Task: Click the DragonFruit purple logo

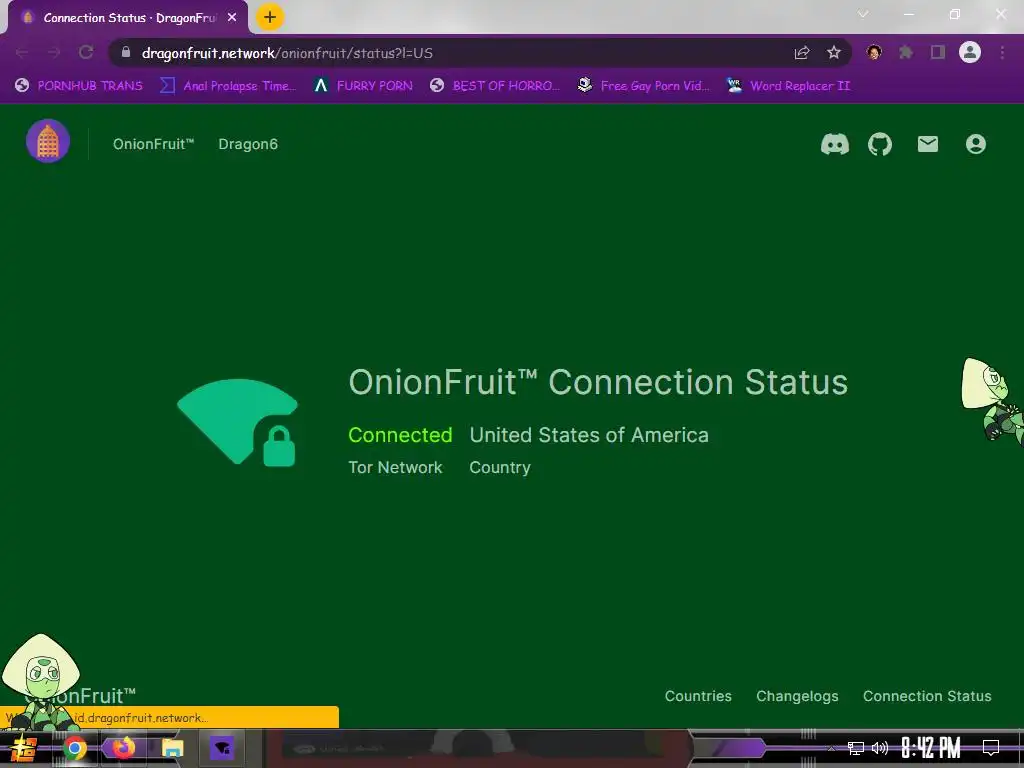Action: [48, 141]
